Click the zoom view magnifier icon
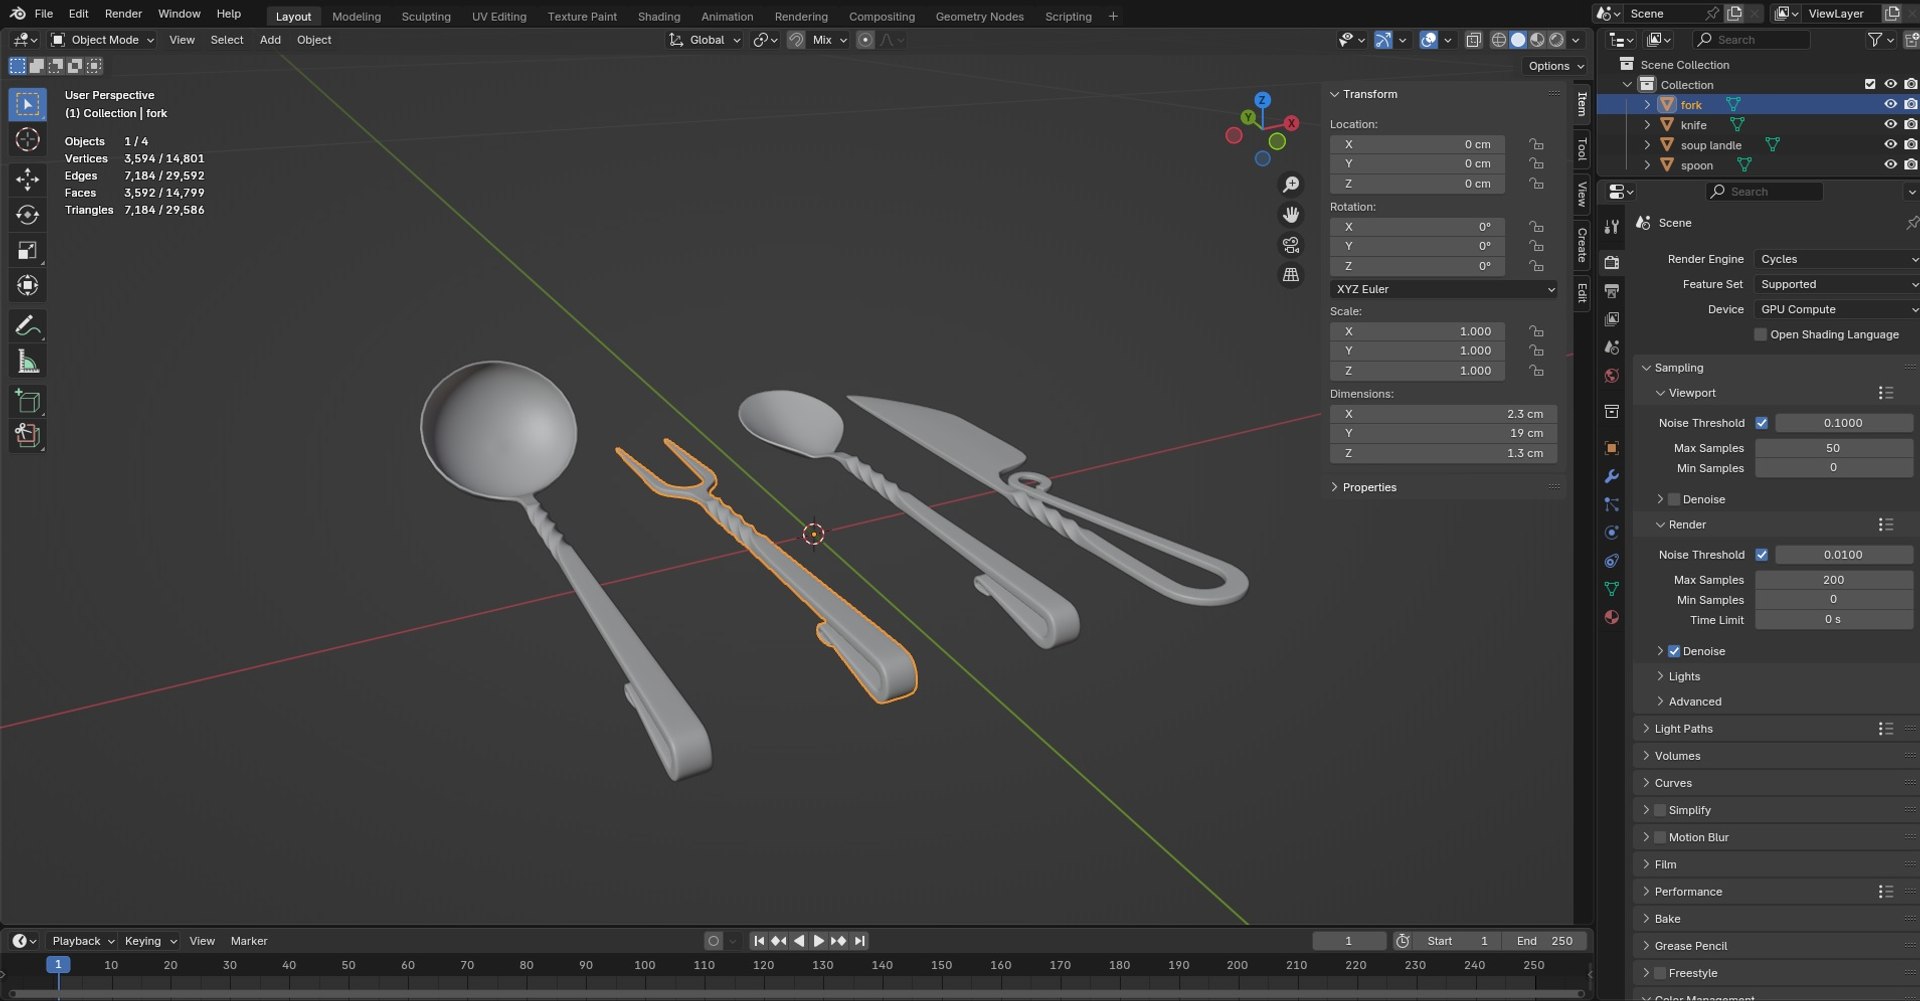The height and width of the screenshot is (1001, 1920). point(1291,185)
